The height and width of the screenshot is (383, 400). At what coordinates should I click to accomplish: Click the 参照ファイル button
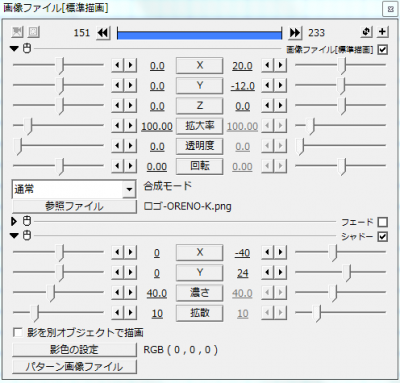(x=74, y=206)
